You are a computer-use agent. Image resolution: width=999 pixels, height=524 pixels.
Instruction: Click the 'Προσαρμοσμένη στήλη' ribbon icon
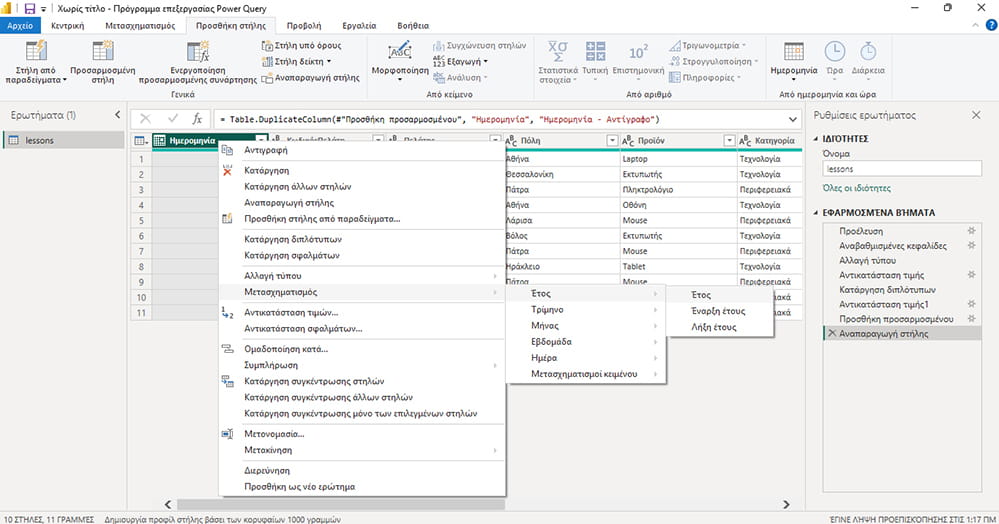(103, 51)
